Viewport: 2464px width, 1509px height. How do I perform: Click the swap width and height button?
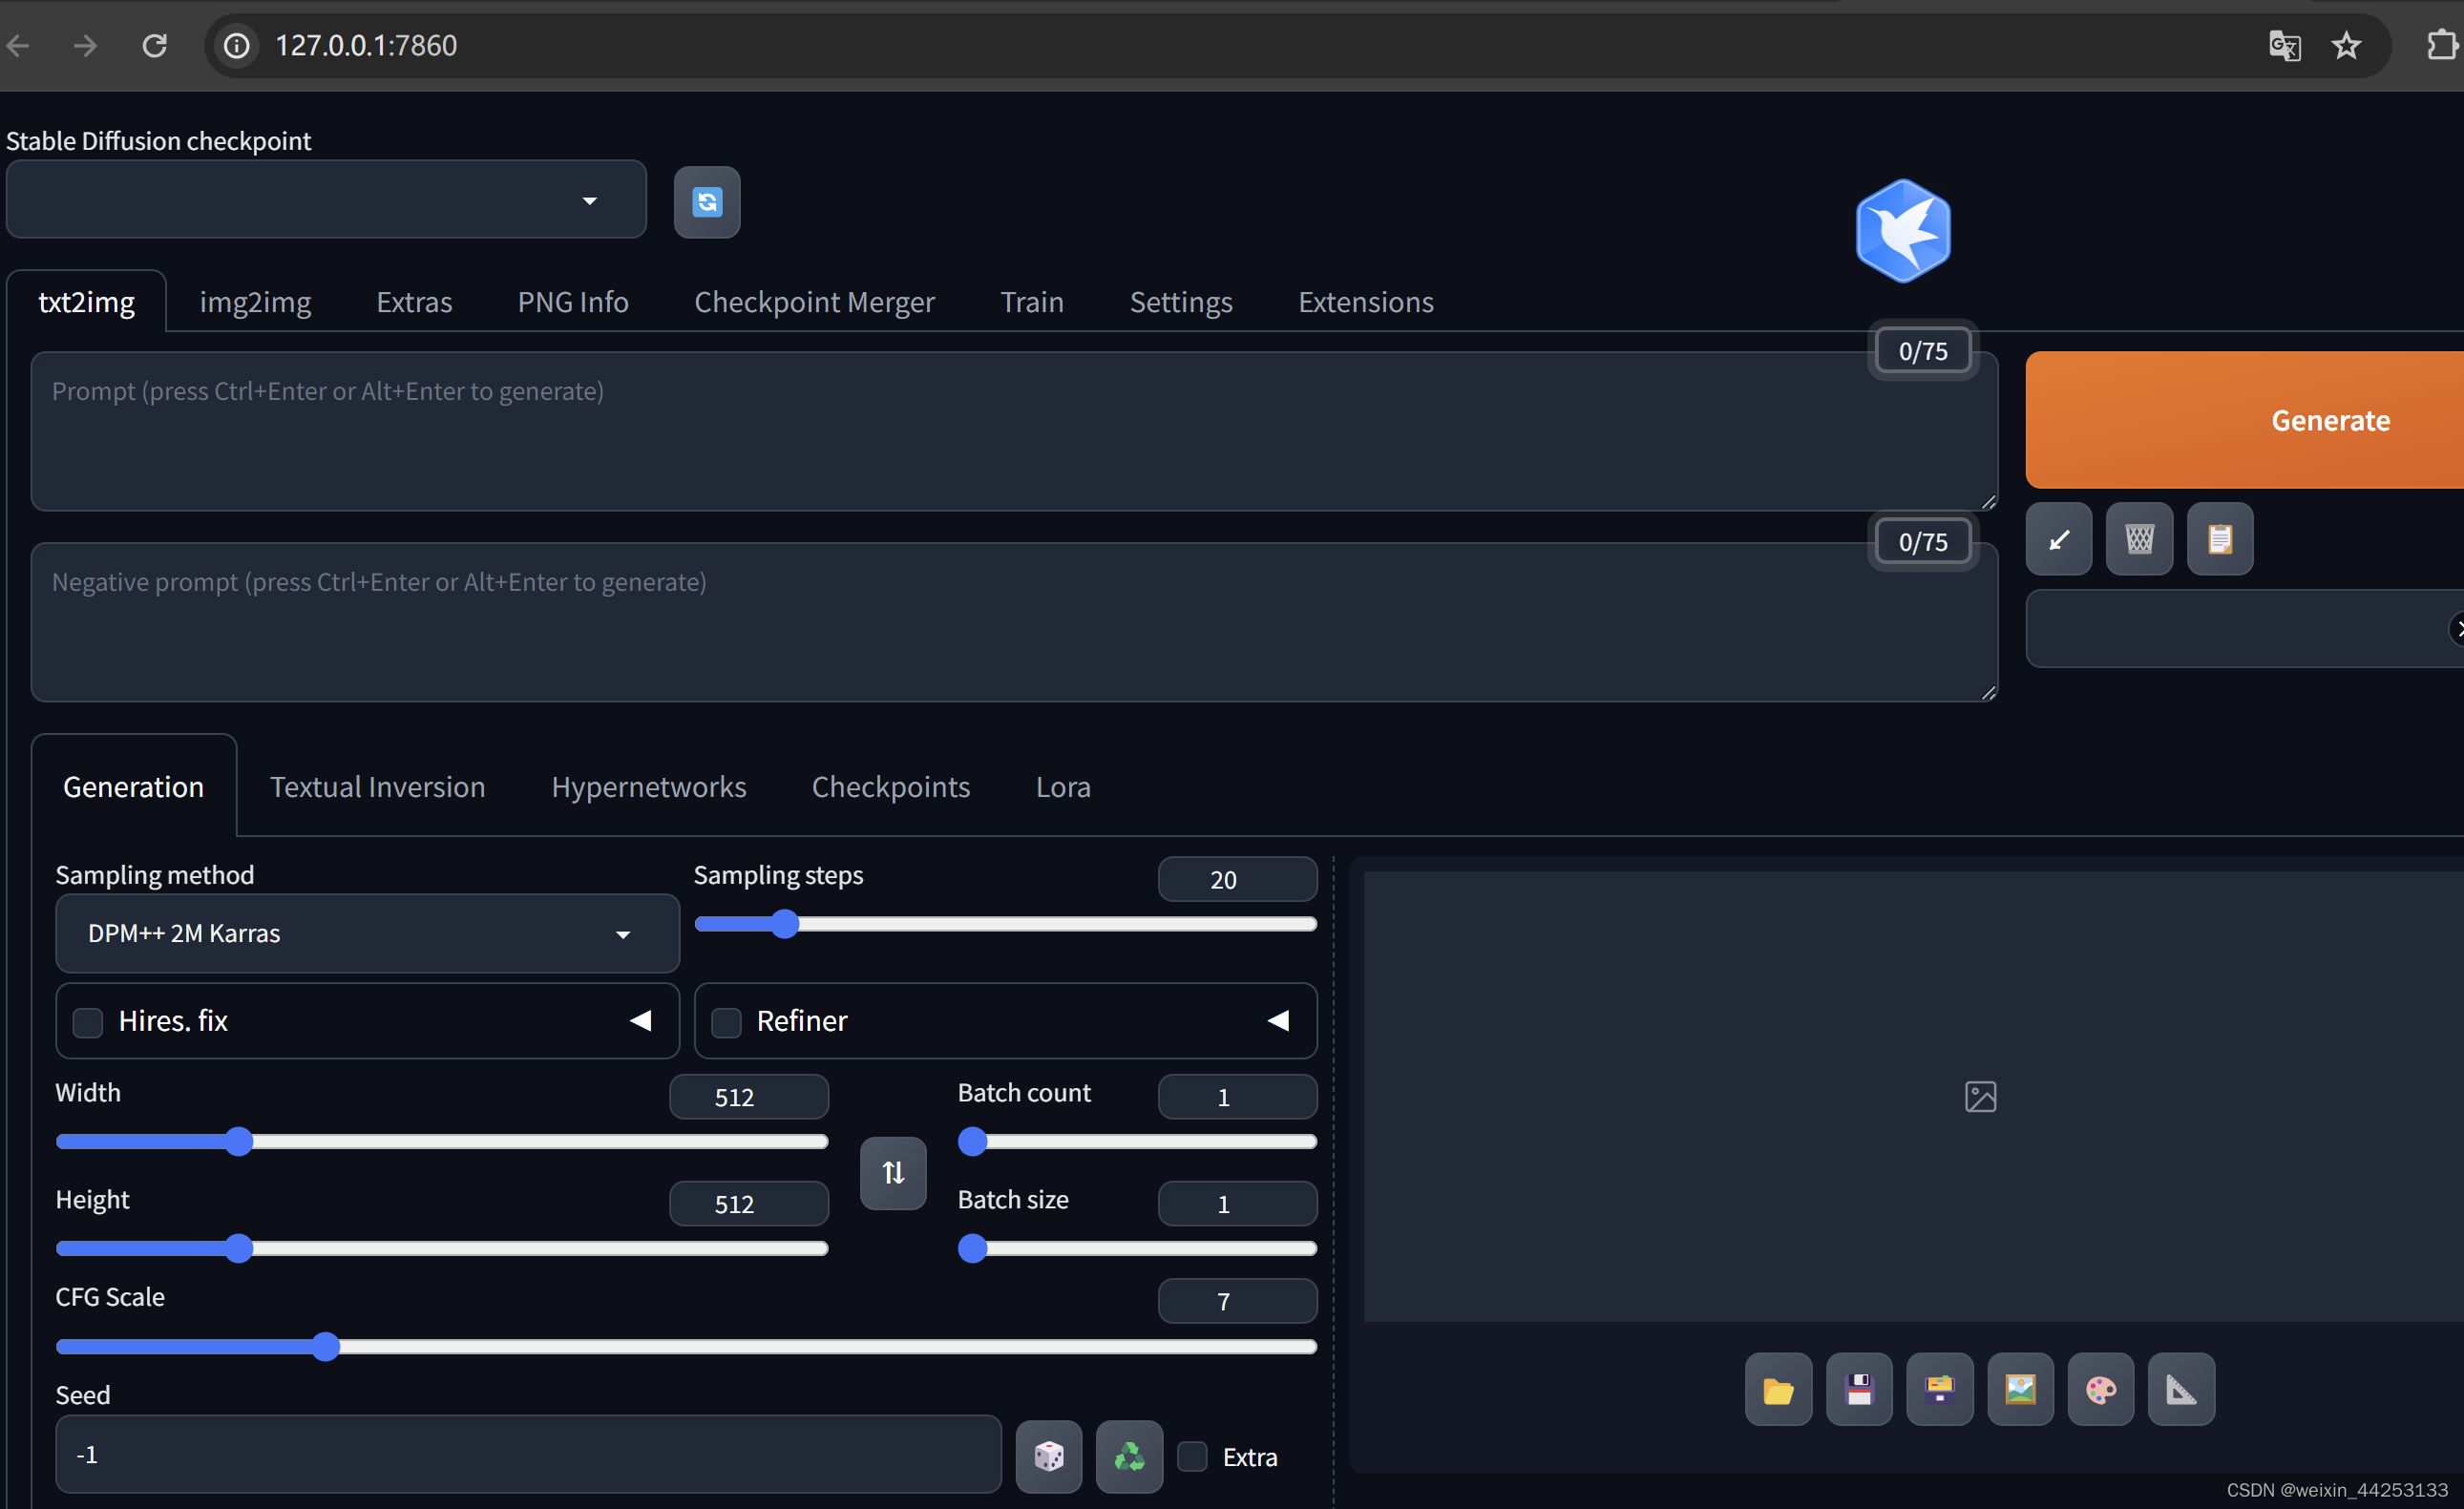893,1172
